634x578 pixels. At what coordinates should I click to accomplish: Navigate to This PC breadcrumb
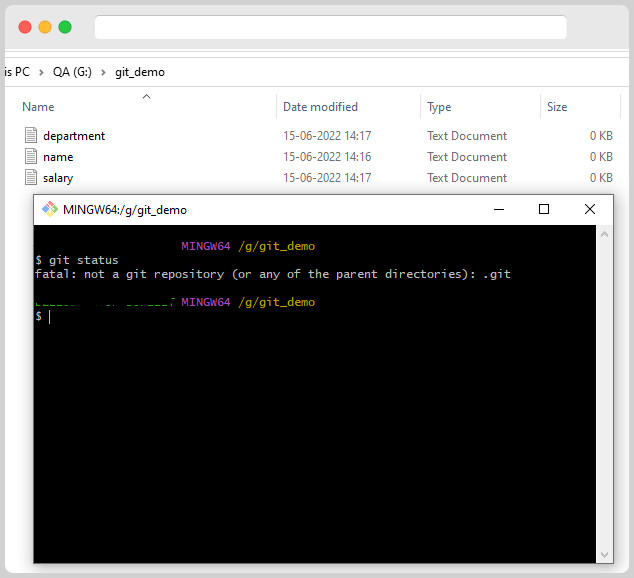pos(17,72)
